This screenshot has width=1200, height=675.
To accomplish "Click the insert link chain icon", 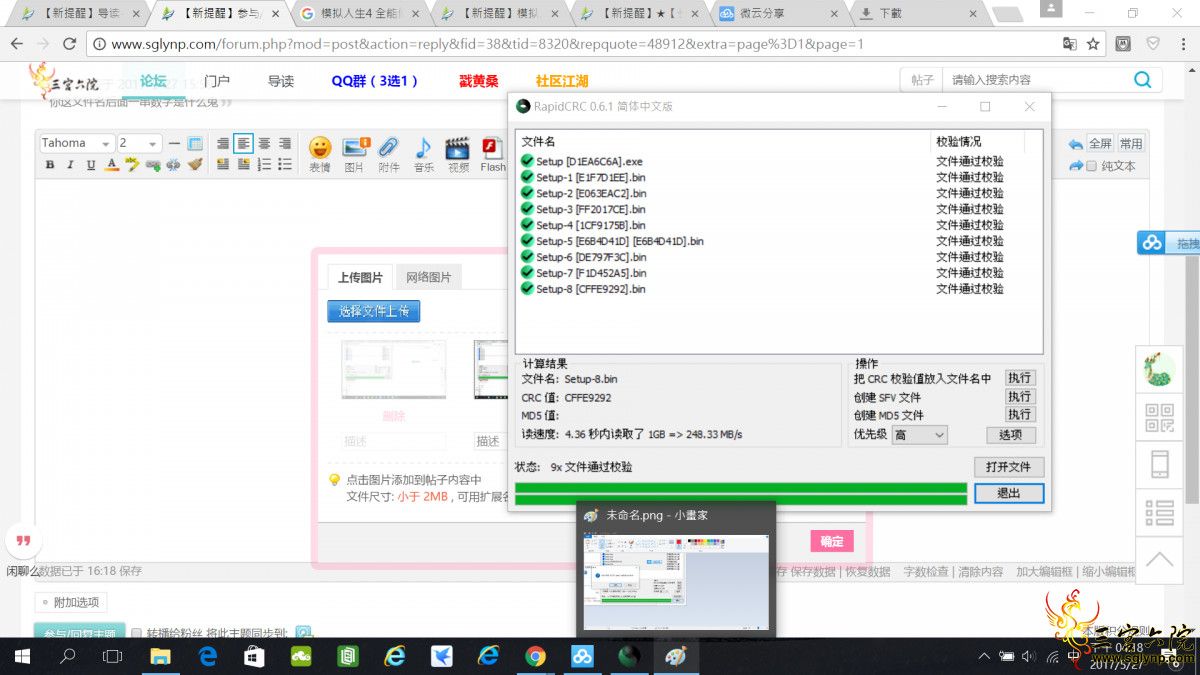I will coord(153,165).
